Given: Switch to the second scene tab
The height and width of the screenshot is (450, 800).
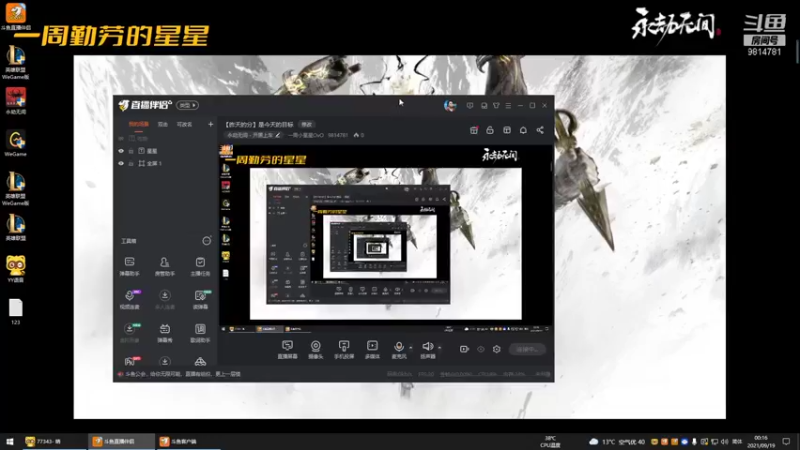Looking at the screenshot, I should [x=163, y=124].
